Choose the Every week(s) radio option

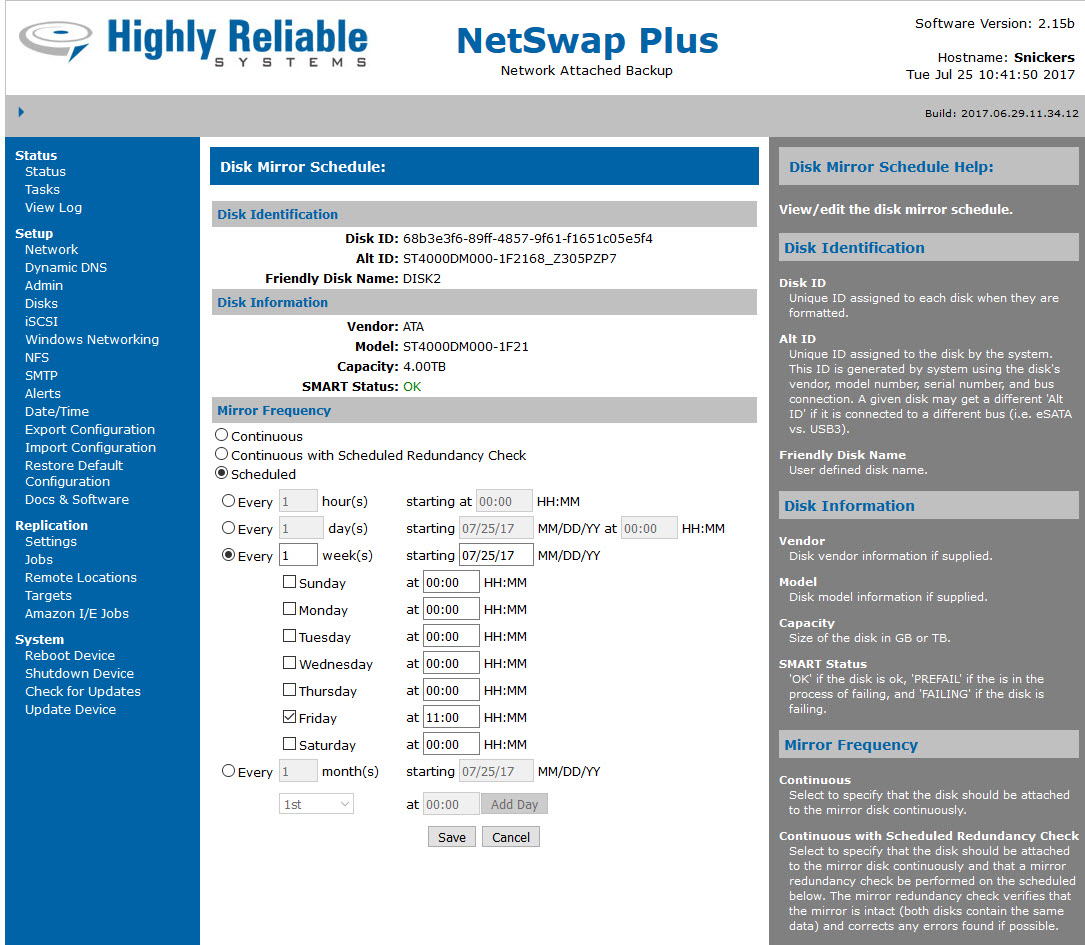coord(228,555)
